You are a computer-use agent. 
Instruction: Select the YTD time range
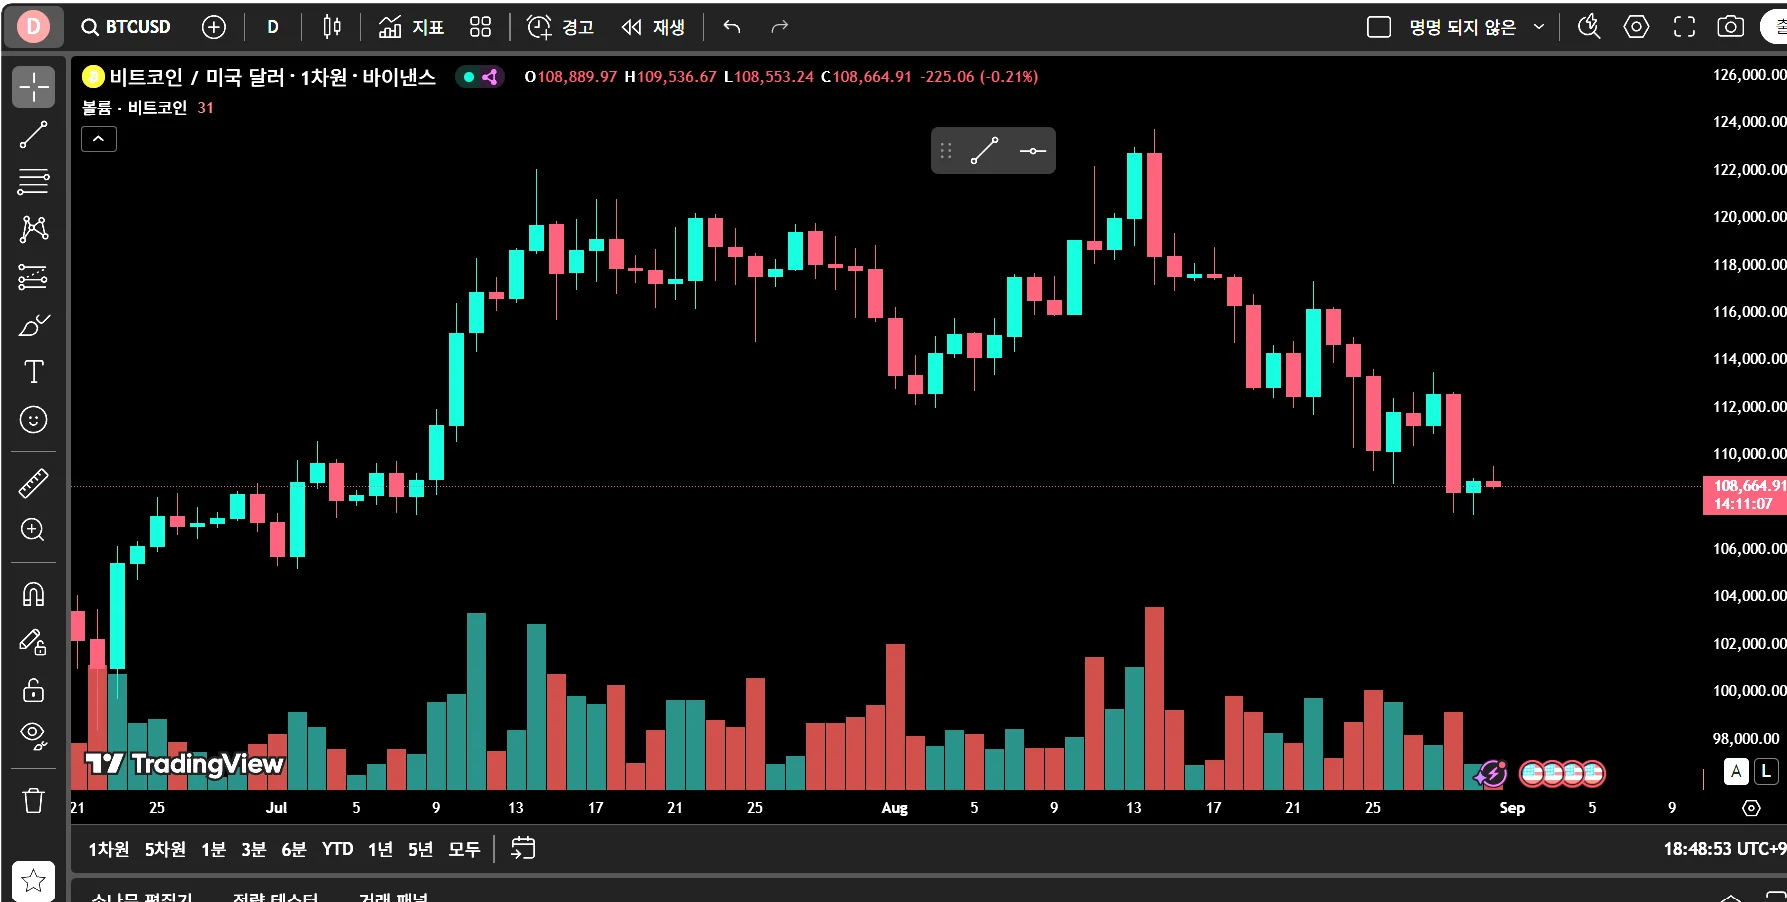pyautogui.click(x=337, y=849)
